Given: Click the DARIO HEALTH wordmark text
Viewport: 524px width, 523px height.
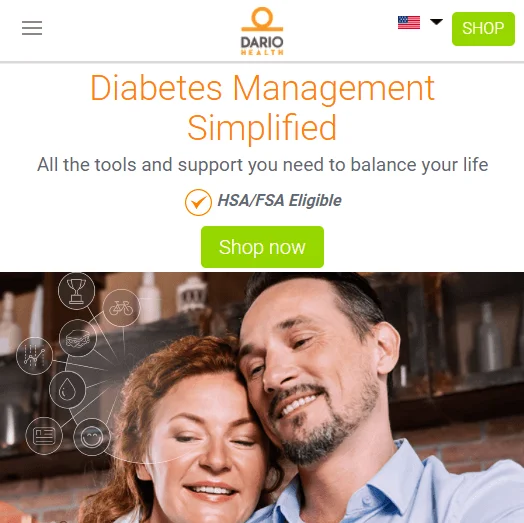Looking at the screenshot, I should click(262, 45).
